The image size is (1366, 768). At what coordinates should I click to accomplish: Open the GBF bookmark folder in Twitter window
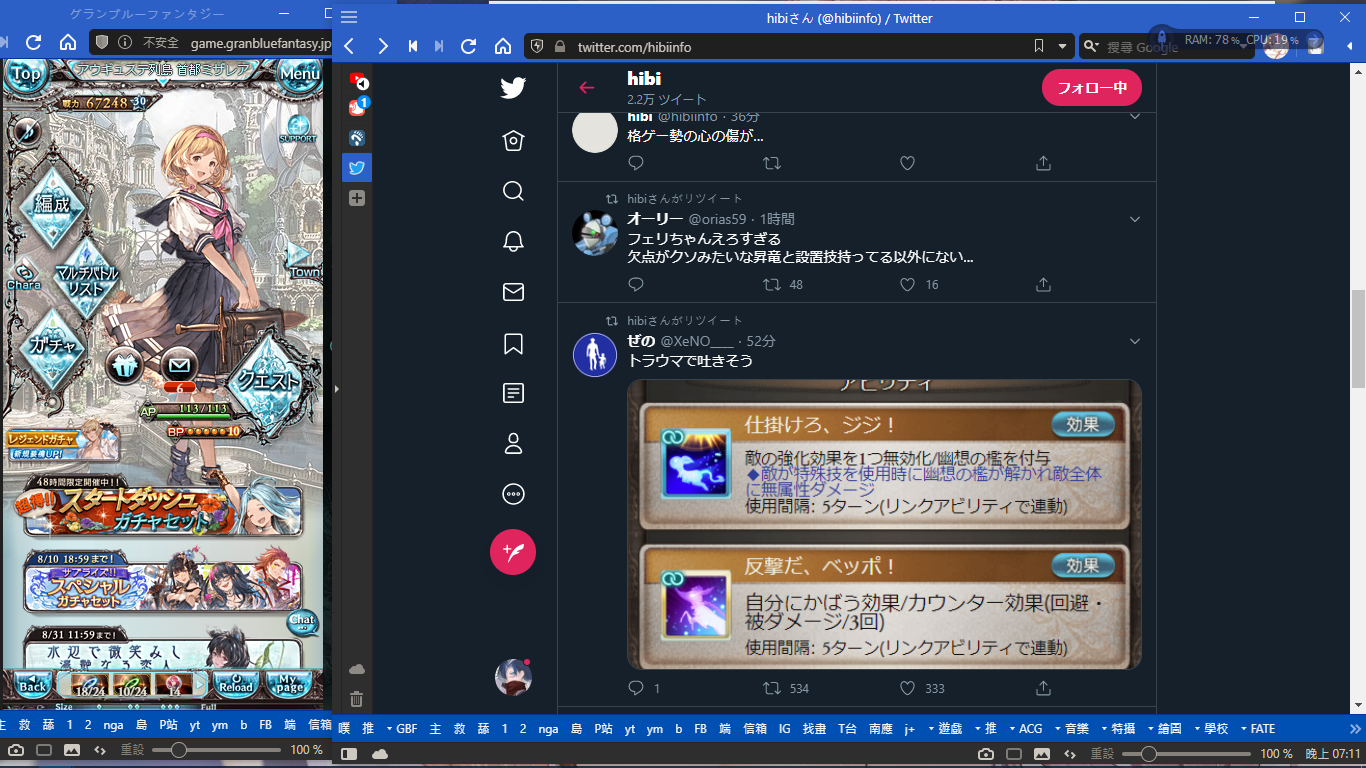400,729
